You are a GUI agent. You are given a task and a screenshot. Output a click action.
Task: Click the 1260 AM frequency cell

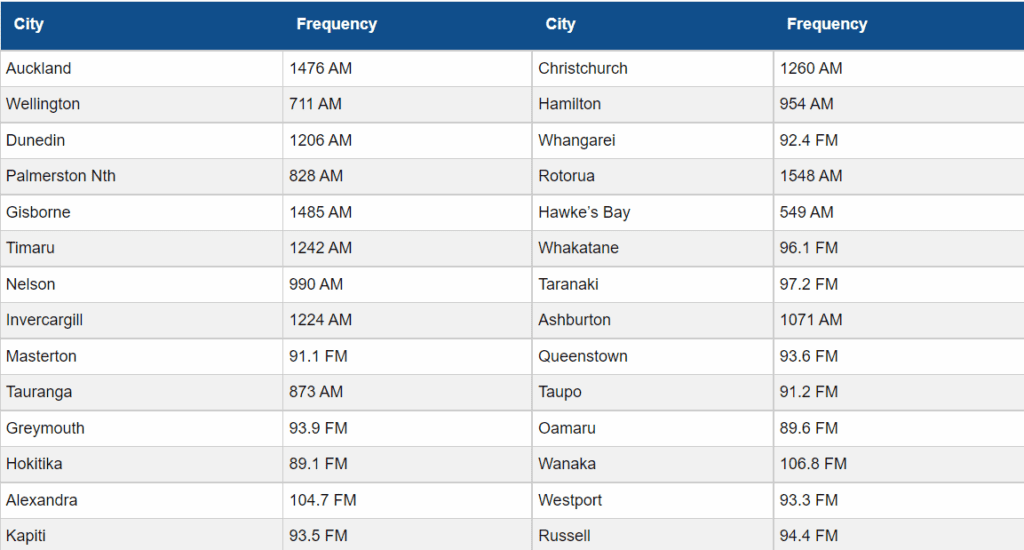click(x=811, y=69)
